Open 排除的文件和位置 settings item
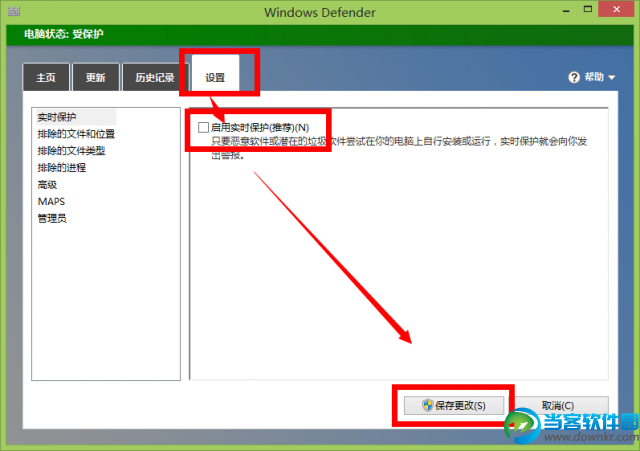Image resolution: width=640 pixels, height=451 pixels. coord(76,134)
